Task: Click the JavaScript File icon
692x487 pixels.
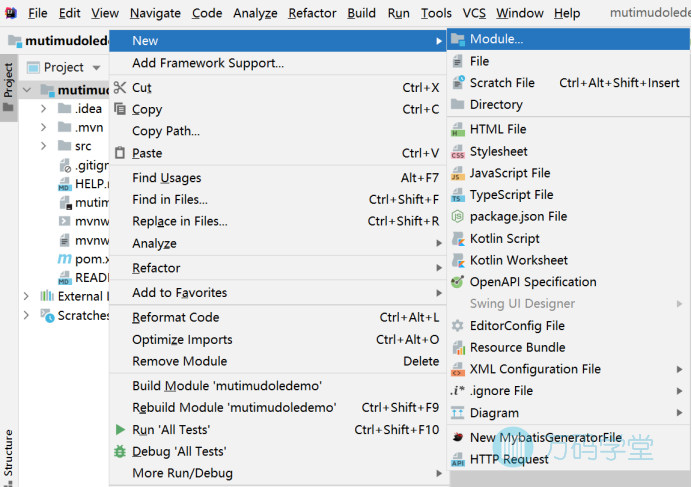Action: [x=458, y=173]
